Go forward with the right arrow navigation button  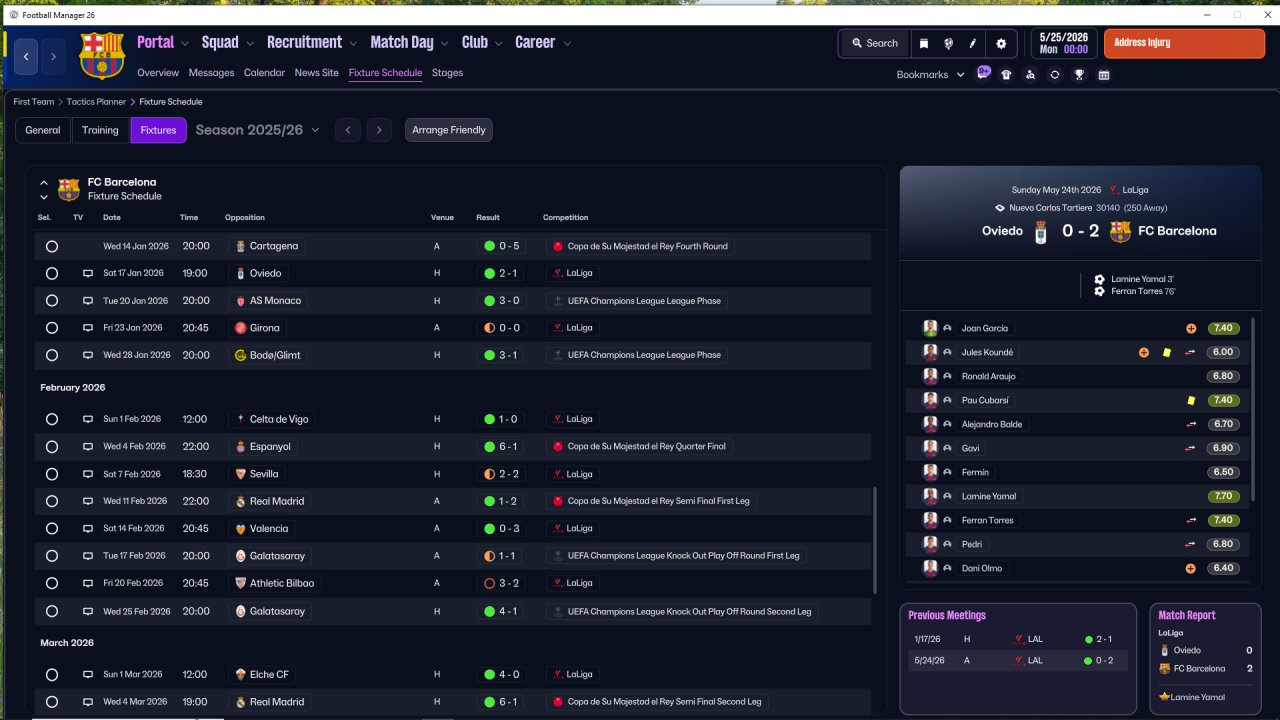(53, 57)
